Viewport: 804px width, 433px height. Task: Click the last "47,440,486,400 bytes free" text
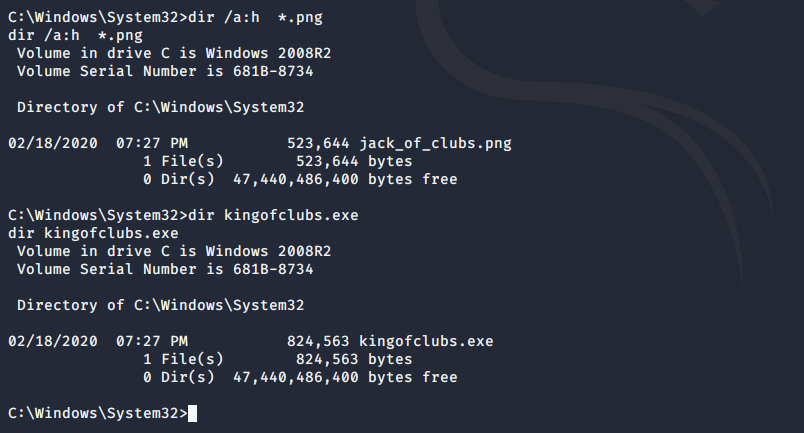coord(345,378)
